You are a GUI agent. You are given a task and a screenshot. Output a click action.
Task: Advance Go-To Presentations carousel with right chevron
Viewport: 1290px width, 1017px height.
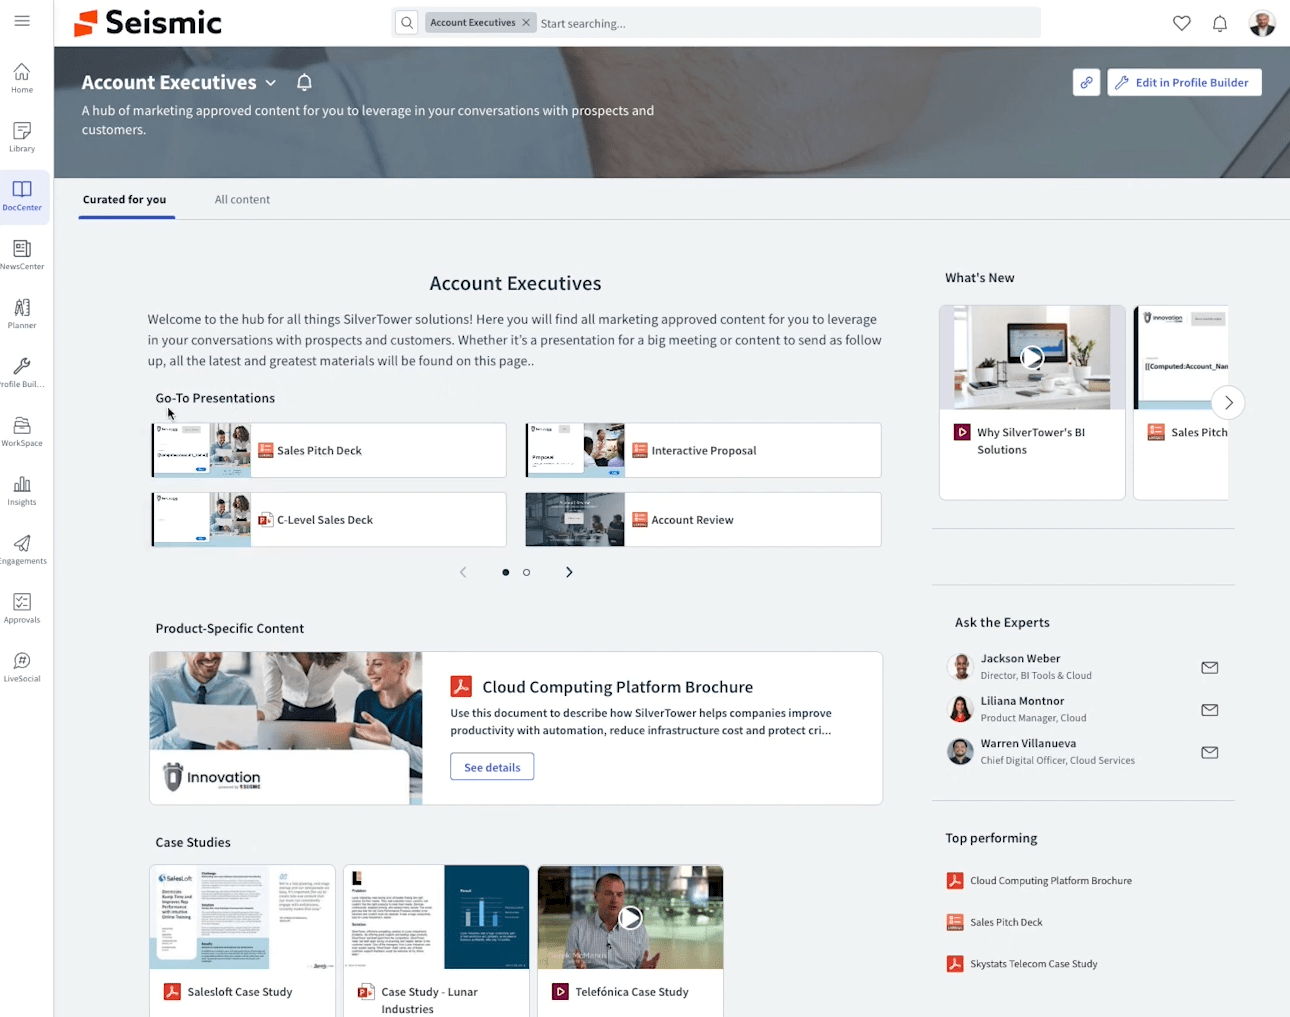coord(569,572)
